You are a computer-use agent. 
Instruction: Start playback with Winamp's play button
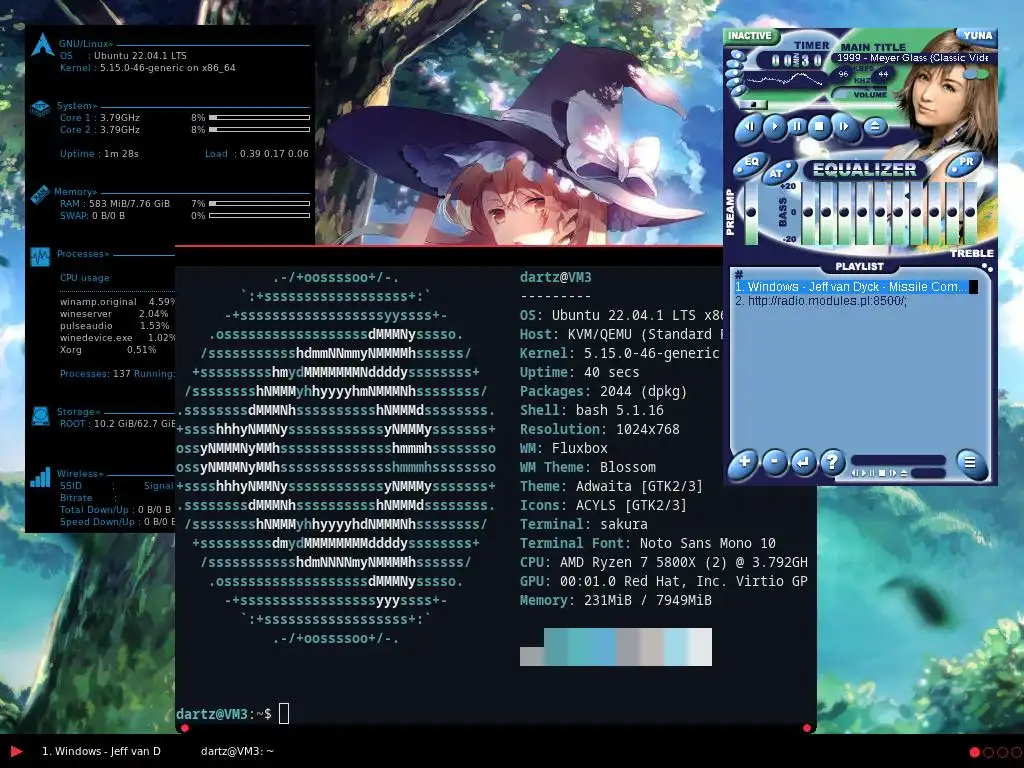[x=775, y=127]
